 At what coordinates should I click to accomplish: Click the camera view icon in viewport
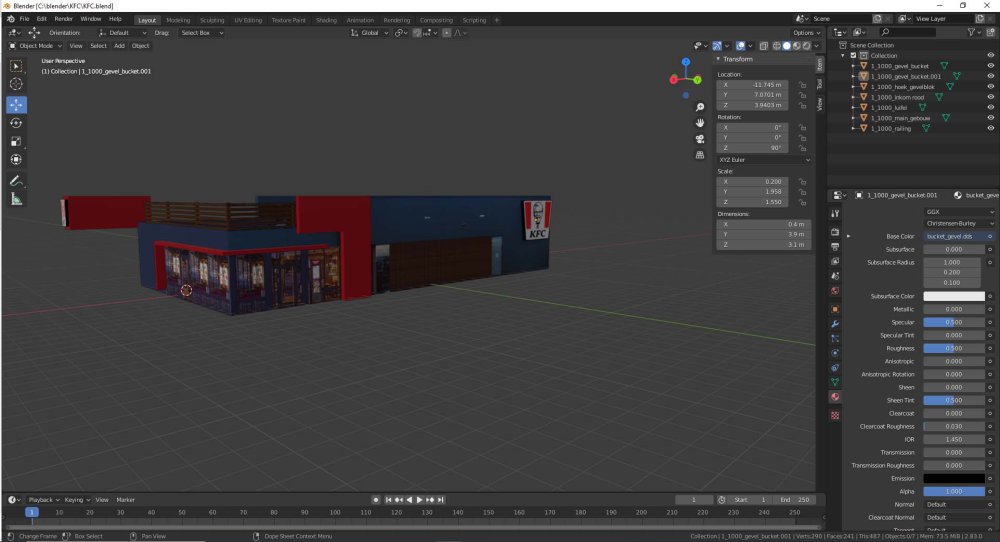[x=700, y=139]
